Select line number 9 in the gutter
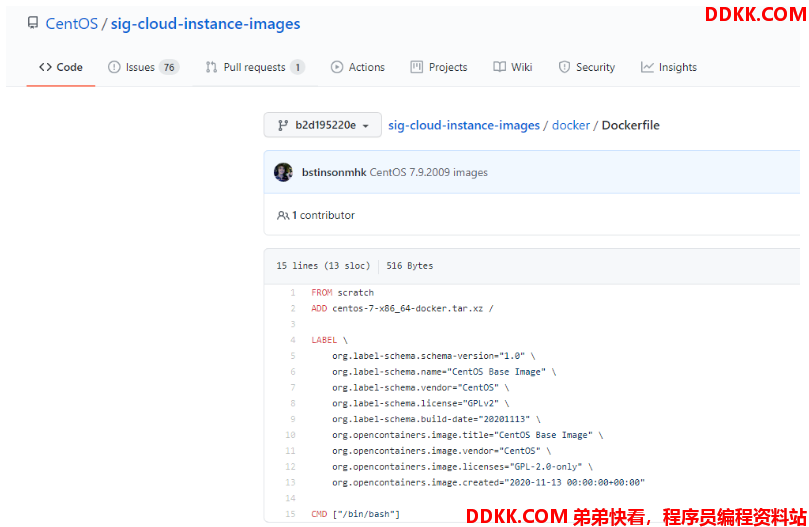The width and height of the screenshot is (809, 527). (293, 419)
